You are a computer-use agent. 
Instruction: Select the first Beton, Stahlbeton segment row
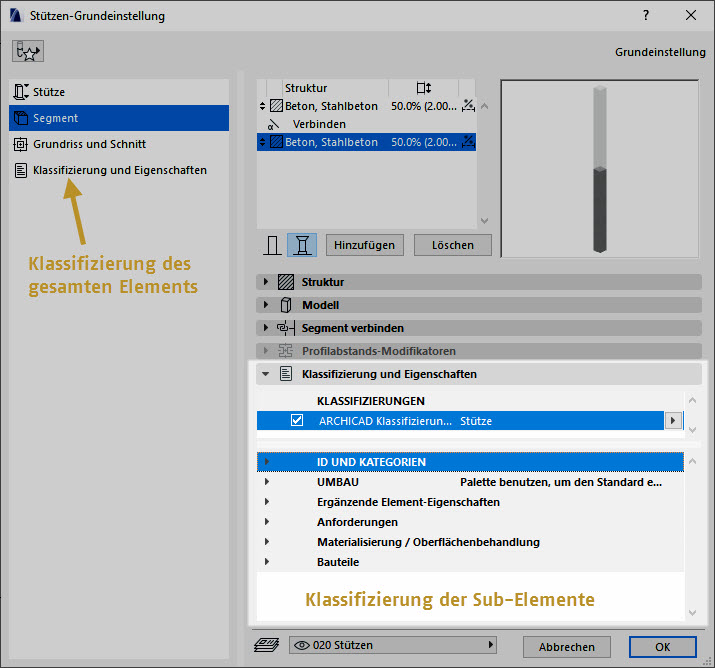[x=366, y=106]
